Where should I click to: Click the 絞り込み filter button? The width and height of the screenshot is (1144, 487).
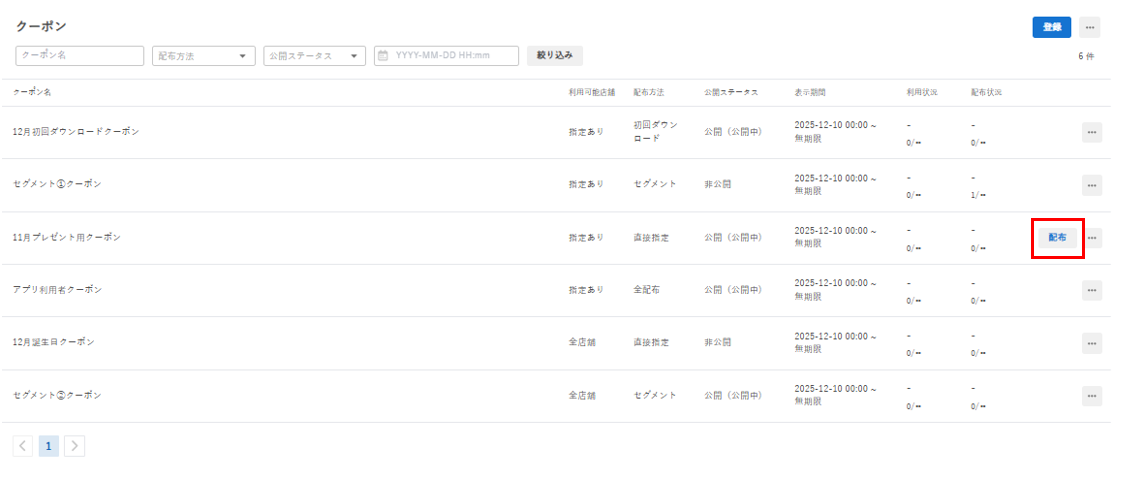(554, 55)
